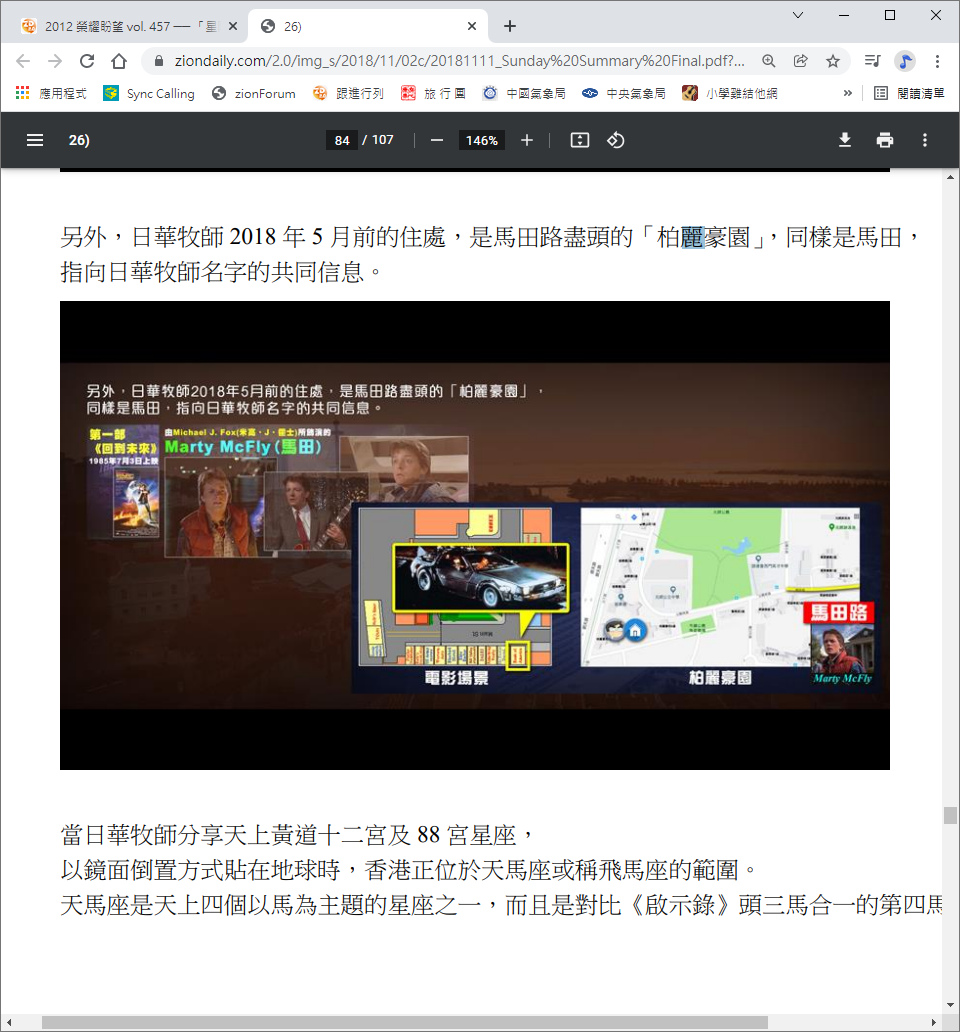960x1032 pixels.
Task: Zoom in the PDF with plus button
Action: pyautogui.click(x=527, y=140)
